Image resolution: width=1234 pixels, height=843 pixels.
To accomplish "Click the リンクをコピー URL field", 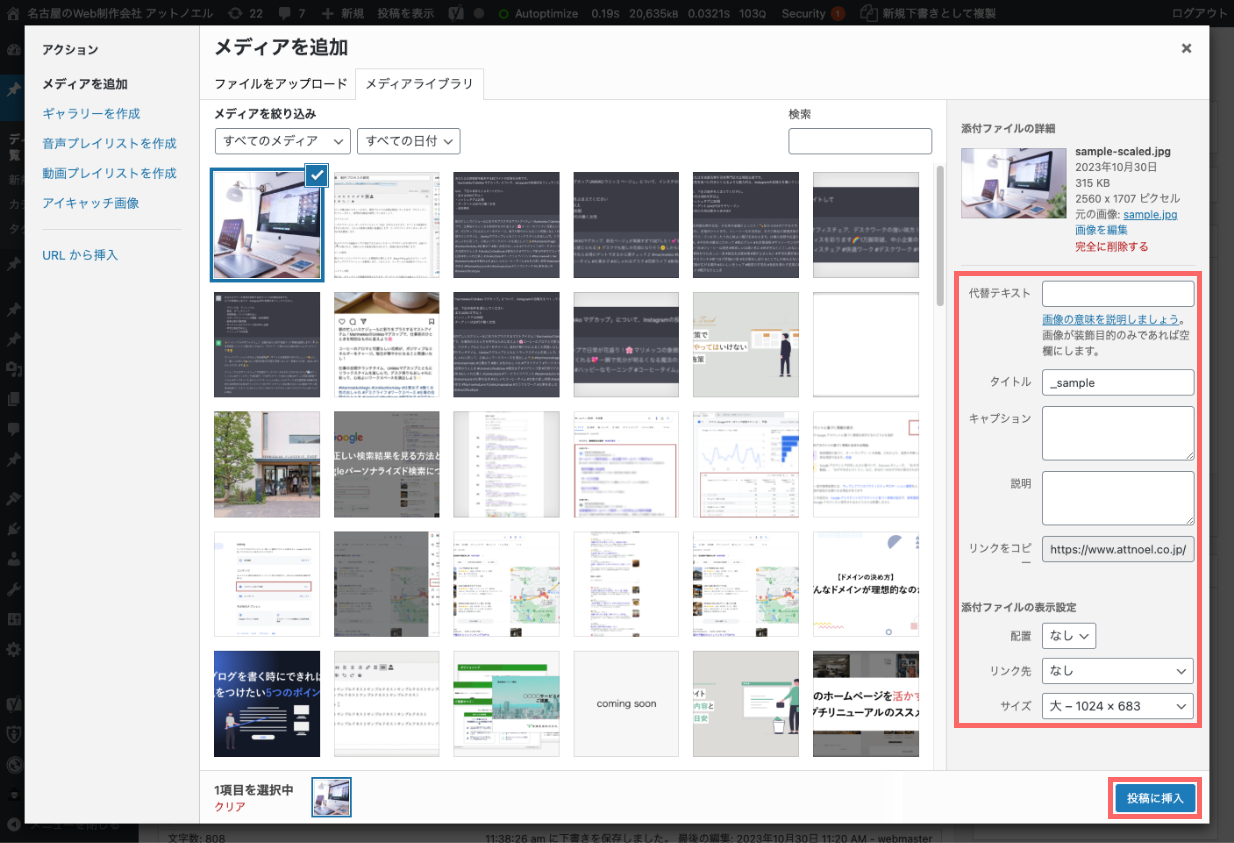I will (x=1118, y=550).
